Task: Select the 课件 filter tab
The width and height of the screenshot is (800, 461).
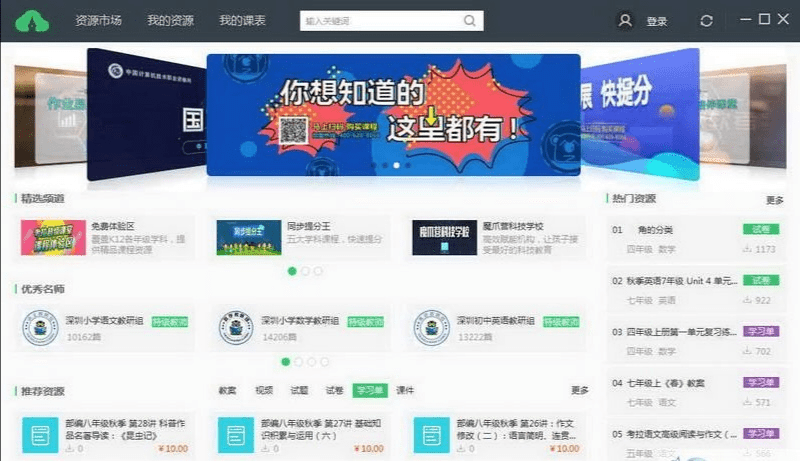Action: 405,390
